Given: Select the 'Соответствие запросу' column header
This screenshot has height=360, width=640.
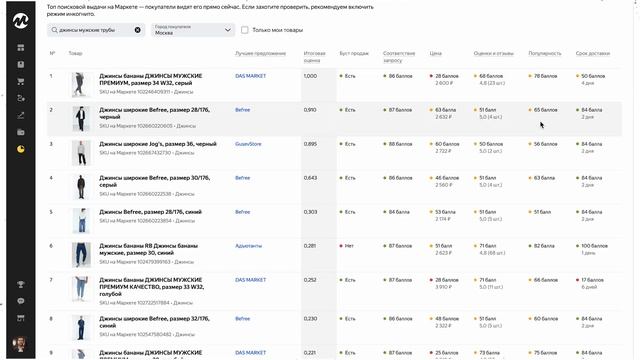Looking at the screenshot, I should pyautogui.click(x=399, y=57).
